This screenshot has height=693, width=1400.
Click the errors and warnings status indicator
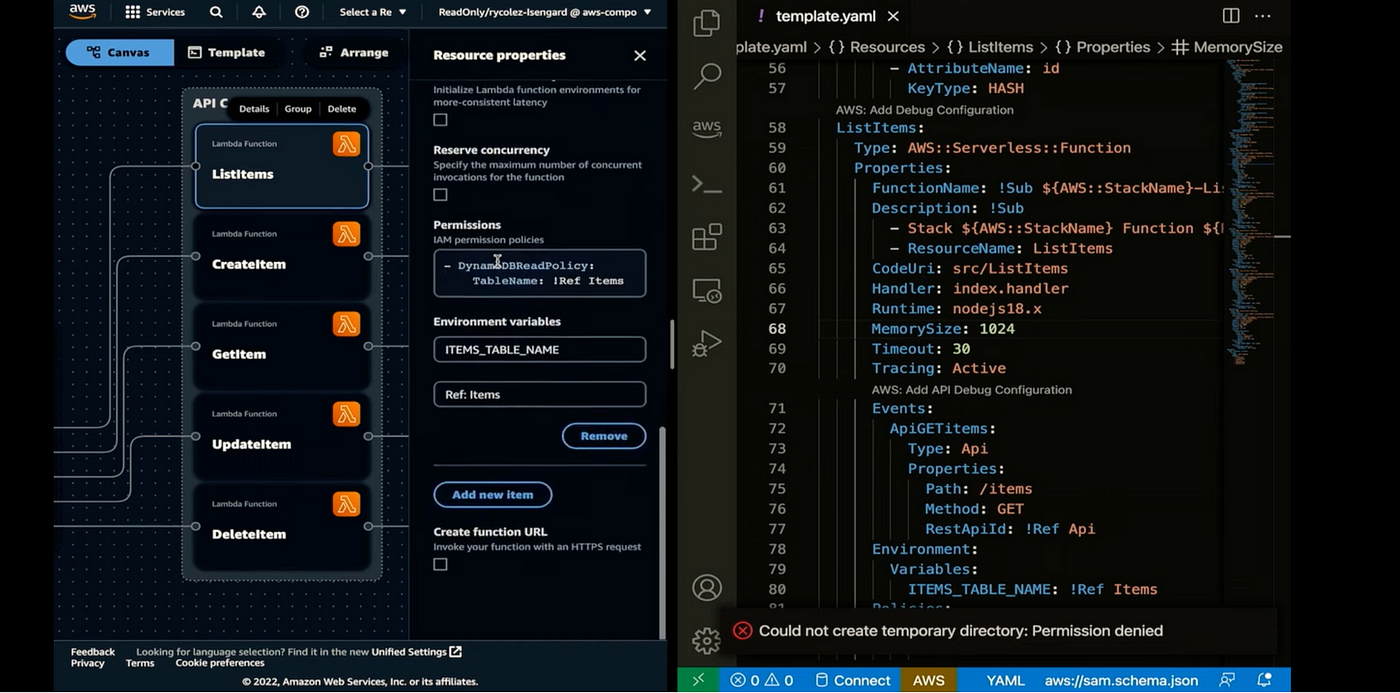[761, 680]
